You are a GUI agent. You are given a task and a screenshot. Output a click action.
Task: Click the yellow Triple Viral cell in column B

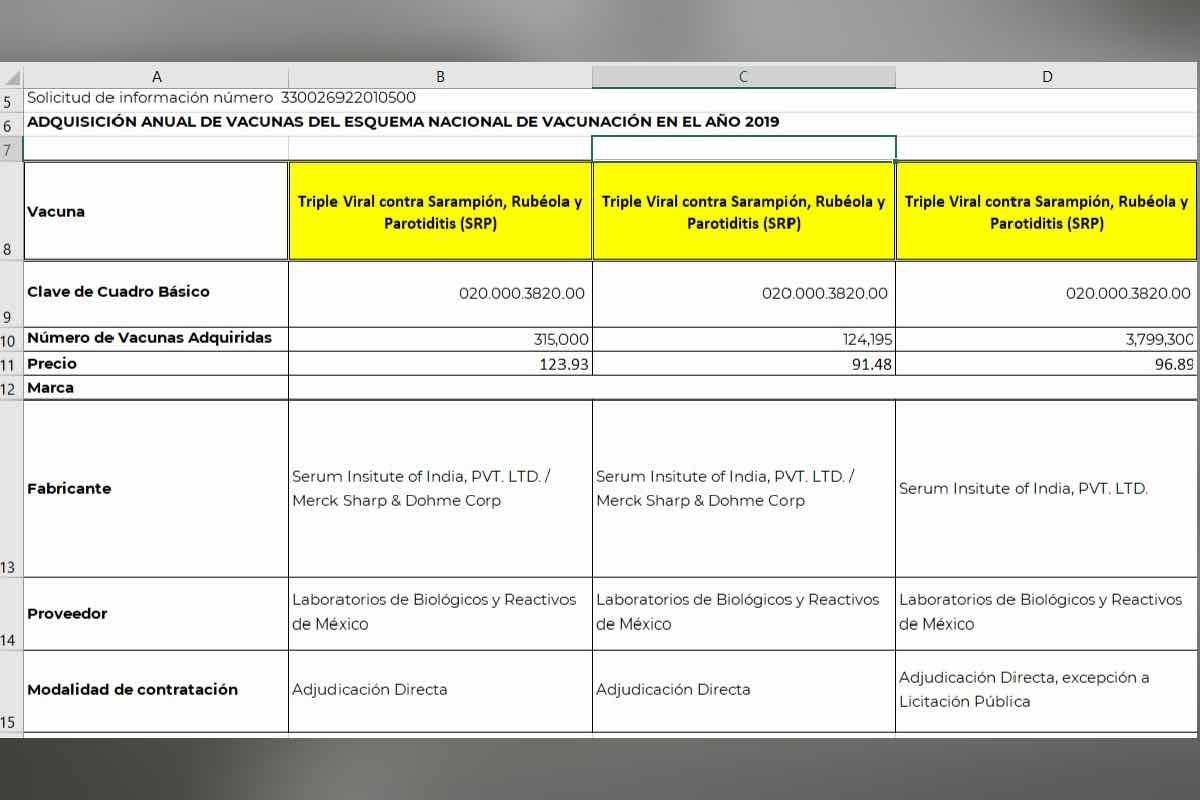(440, 212)
